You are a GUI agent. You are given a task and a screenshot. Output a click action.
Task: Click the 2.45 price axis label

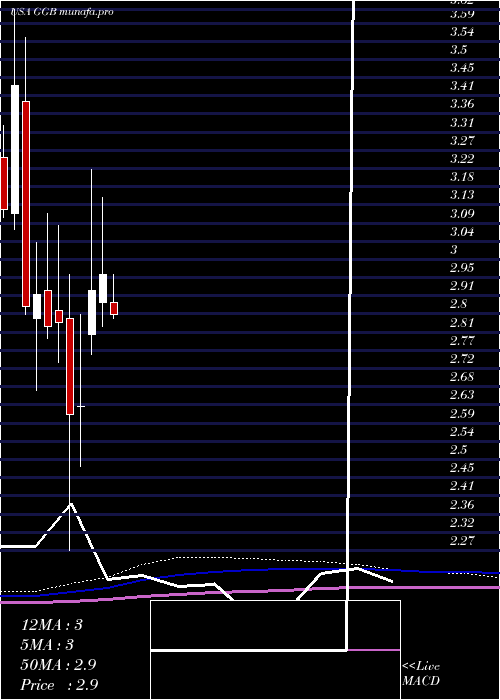(x=462, y=468)
